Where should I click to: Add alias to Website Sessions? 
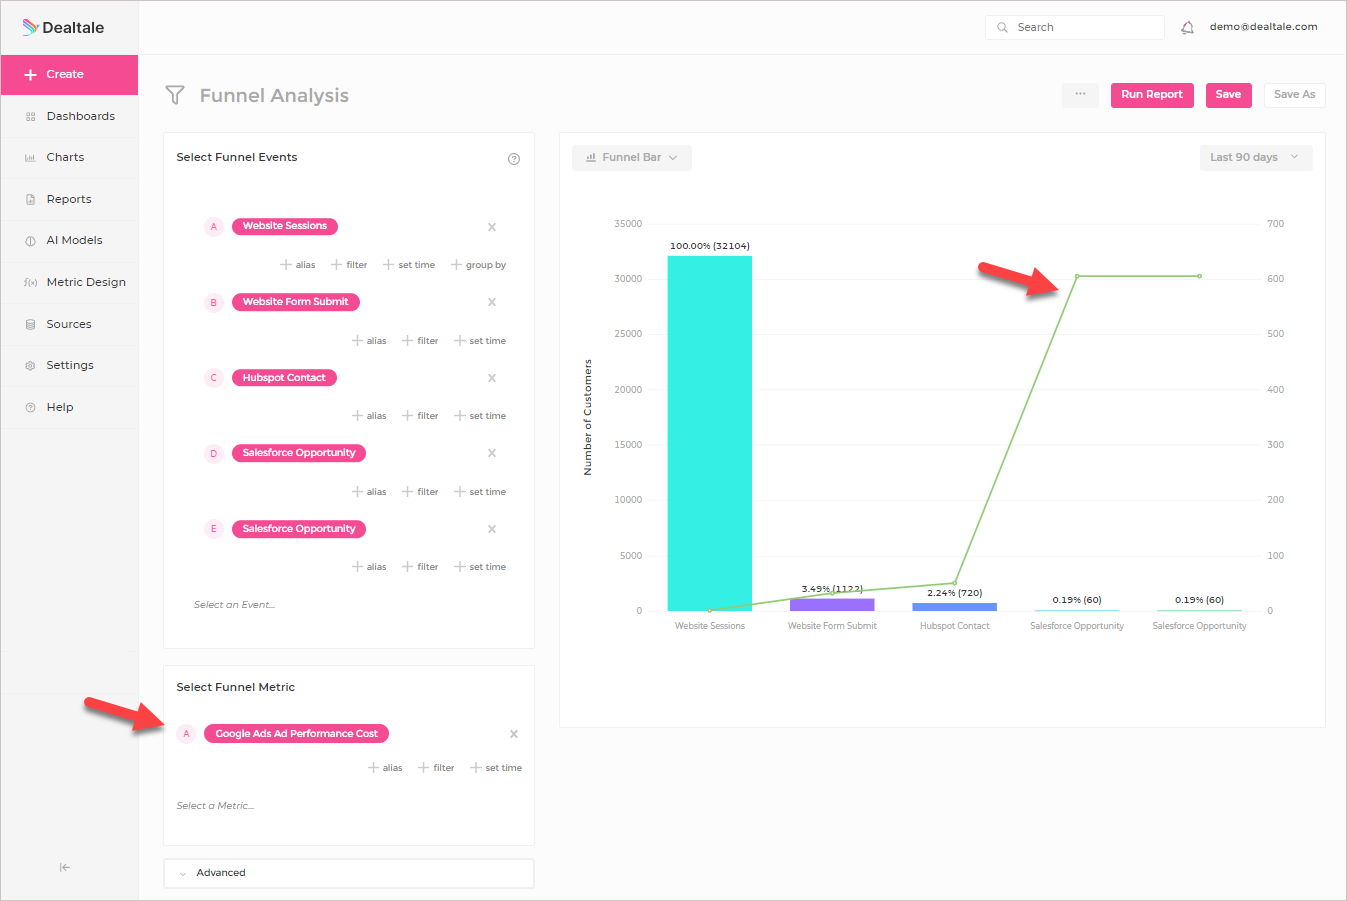pos(298,265)
